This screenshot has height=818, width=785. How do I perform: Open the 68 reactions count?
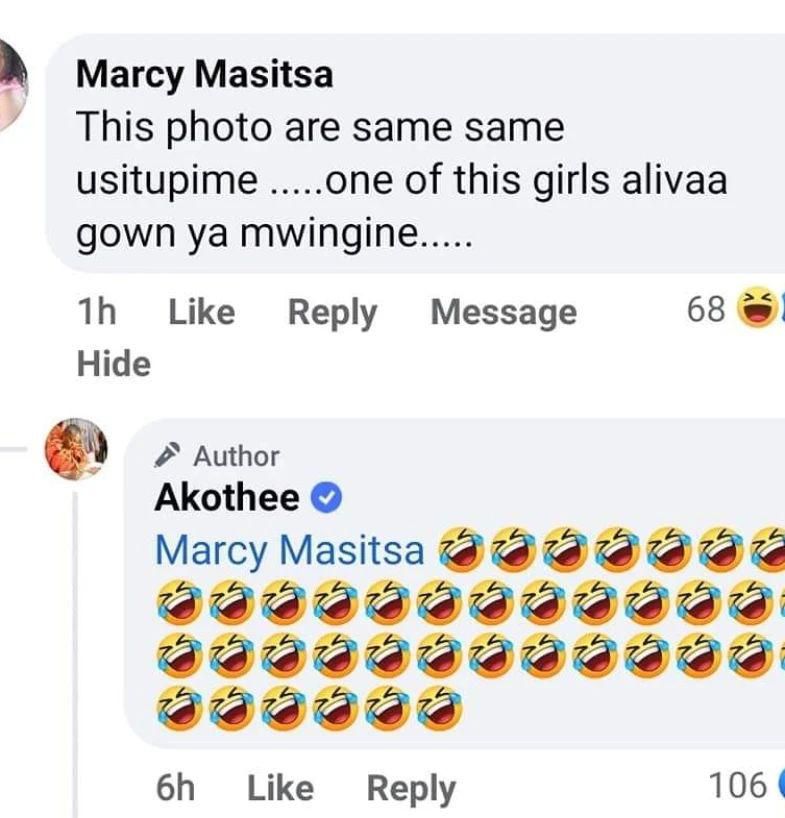(x=706, y=310)
